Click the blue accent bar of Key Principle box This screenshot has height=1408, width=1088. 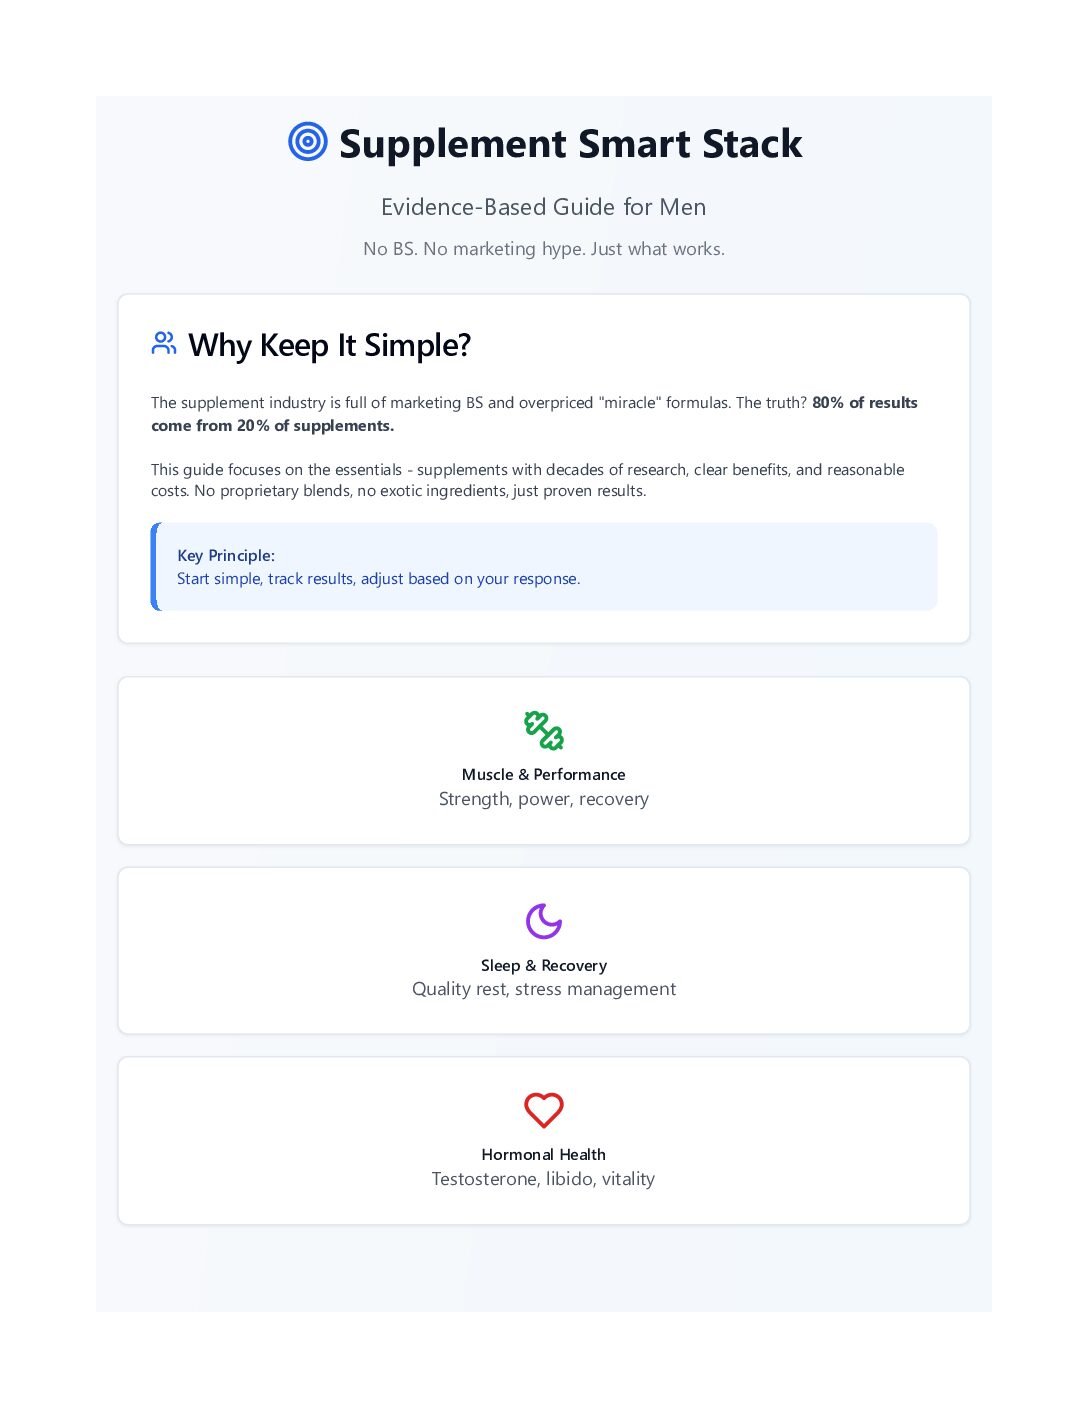[154, 566]
